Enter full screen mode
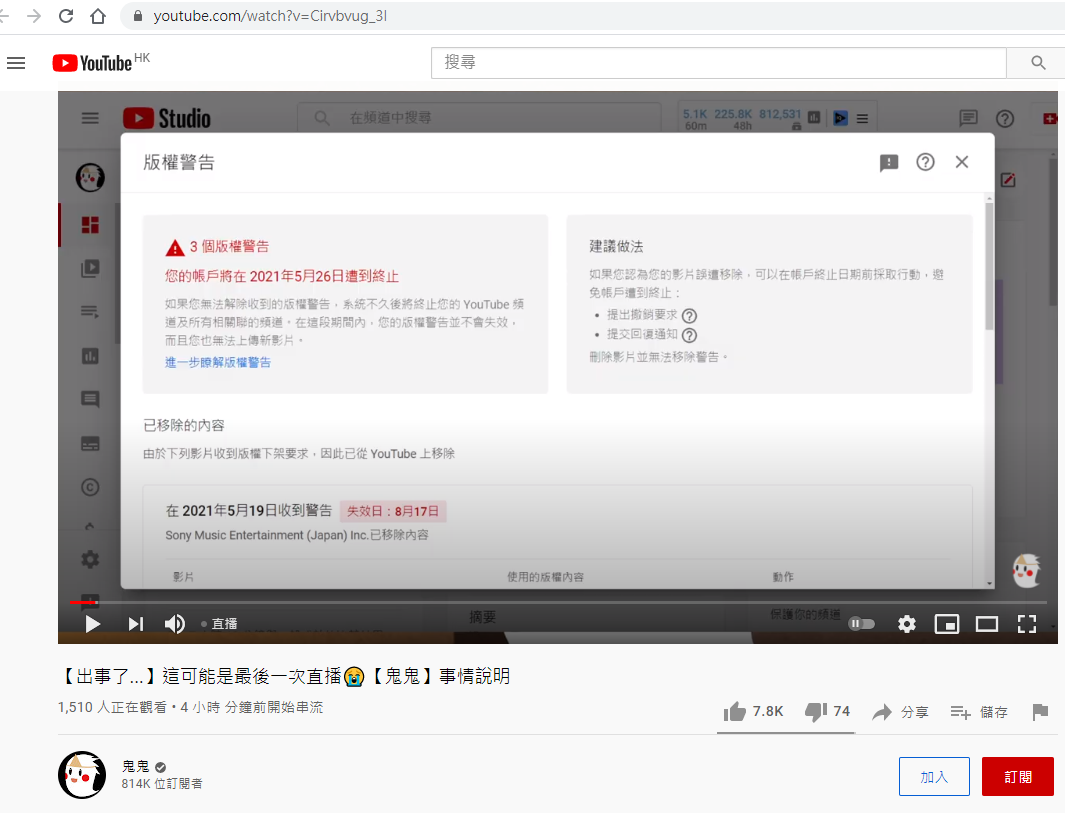This screenshot has width=1065, height=813. point(1027,624)
